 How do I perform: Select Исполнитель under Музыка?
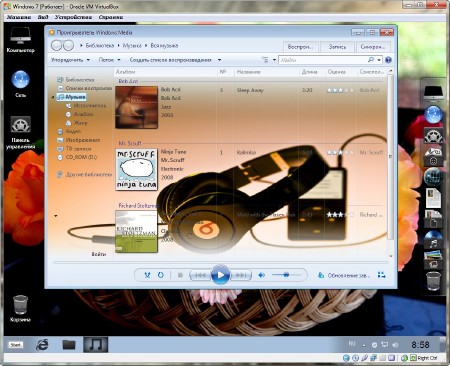(86, 106)
